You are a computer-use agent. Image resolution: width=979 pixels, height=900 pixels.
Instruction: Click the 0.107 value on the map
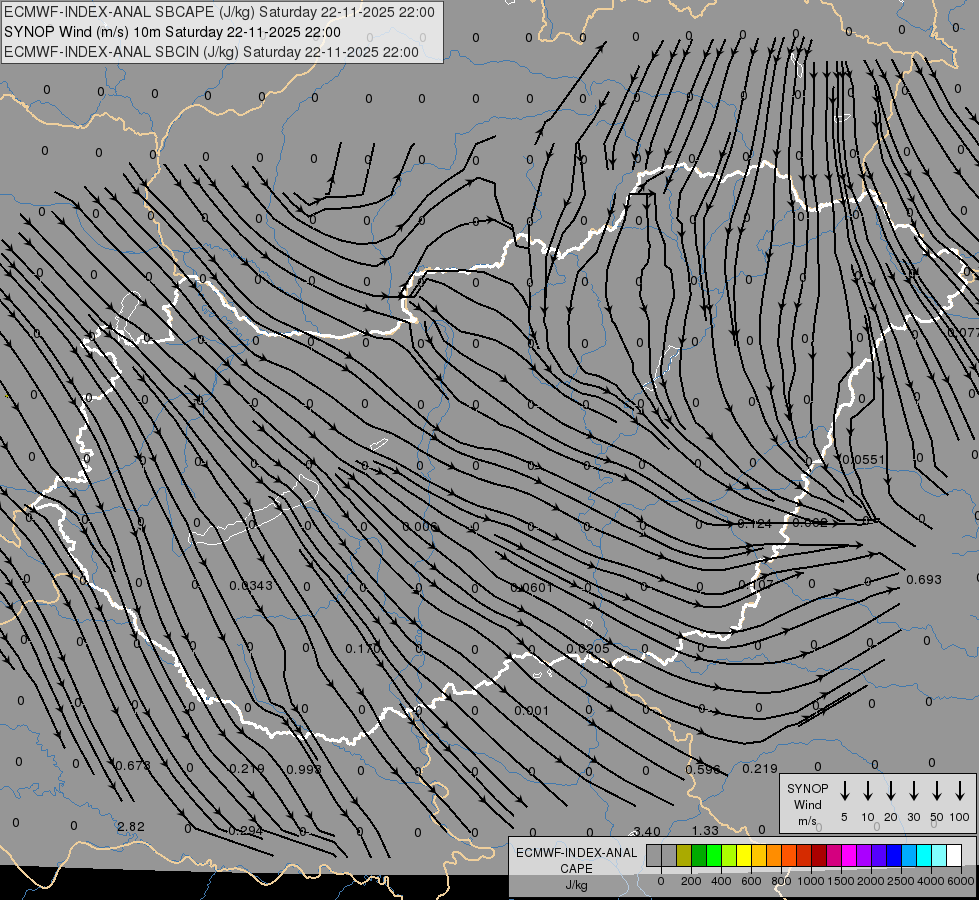tap(755, 585)
